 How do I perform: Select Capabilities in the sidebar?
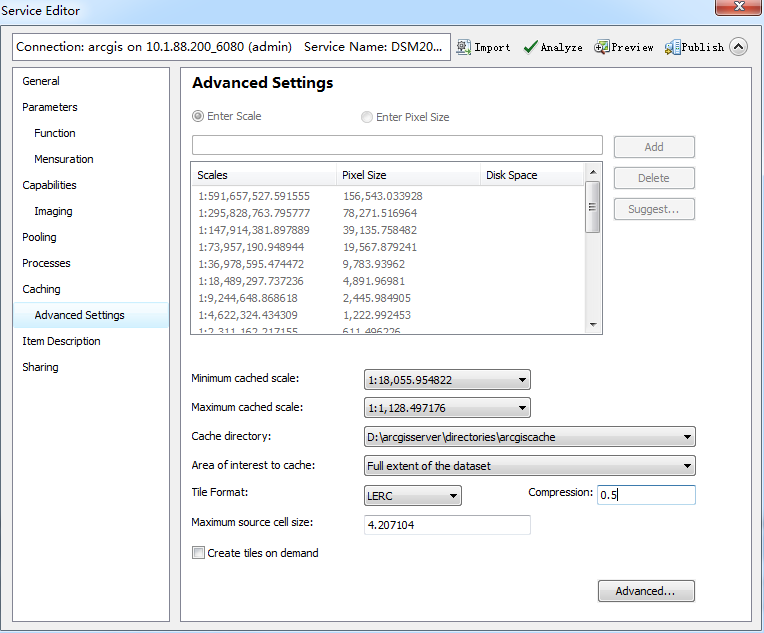pyautogui.click(x=49, y=185)
